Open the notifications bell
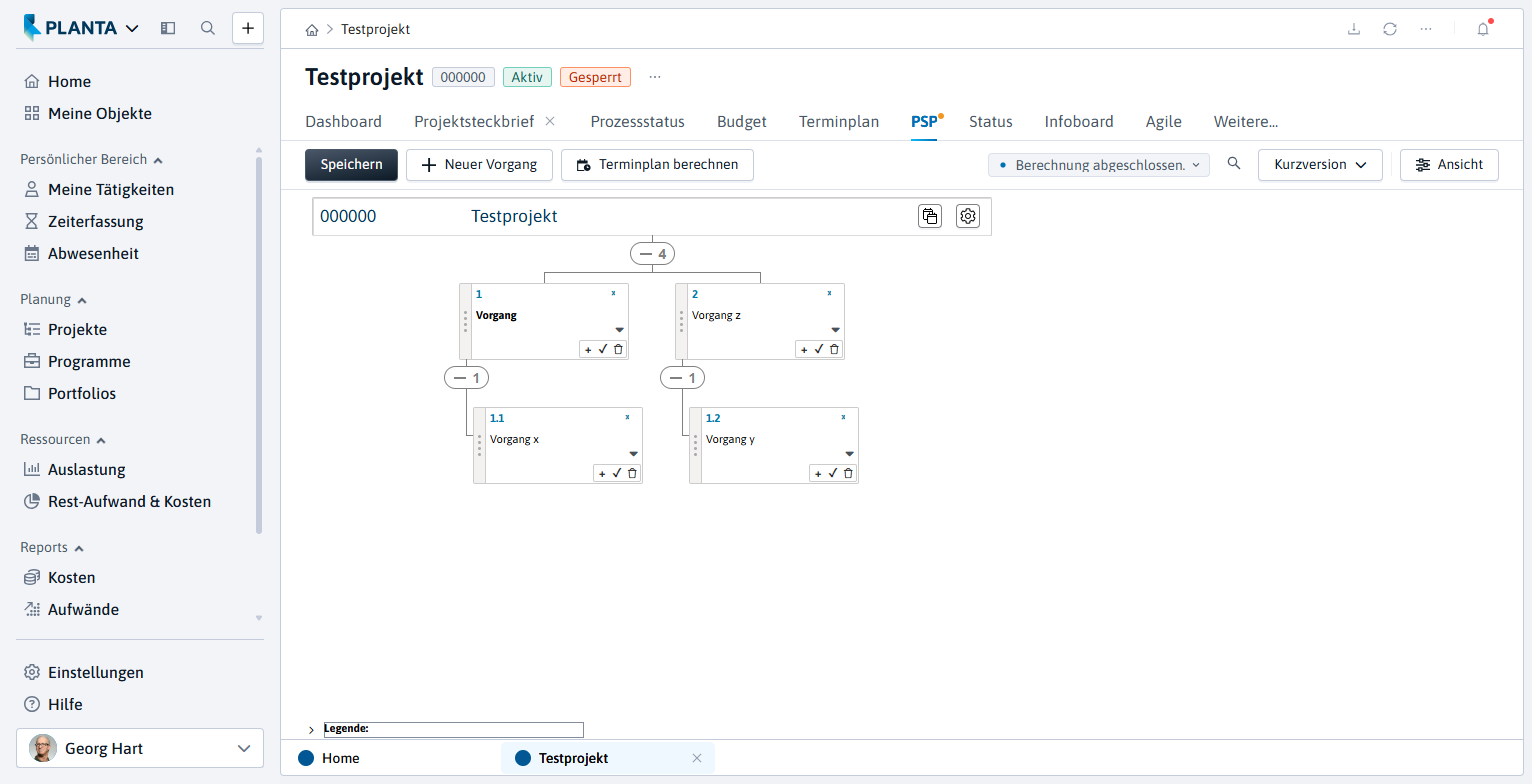1532x784 pixels. pyautogui.click(x=1483, y=29)
